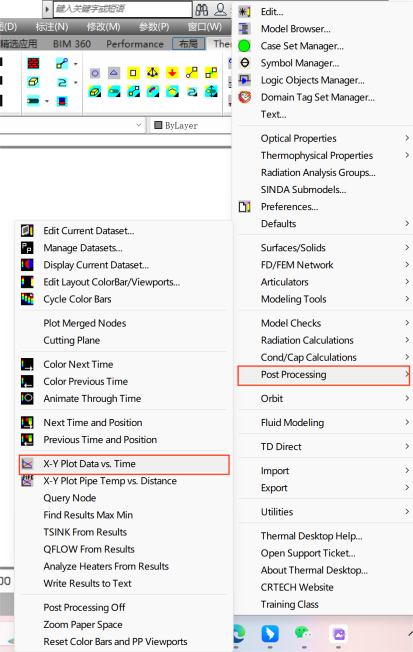
Task: Open Microsoft Edge from the taskbar
Action: 239,634
